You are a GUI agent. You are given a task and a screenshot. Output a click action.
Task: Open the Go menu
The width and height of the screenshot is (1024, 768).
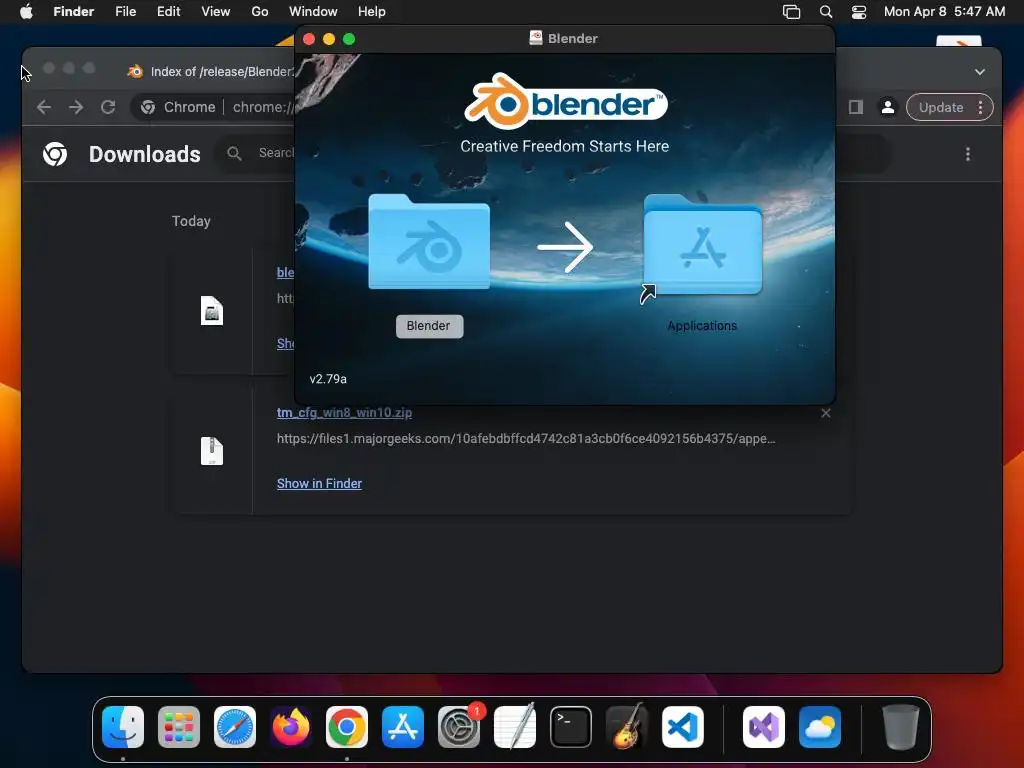click(260, 12)
